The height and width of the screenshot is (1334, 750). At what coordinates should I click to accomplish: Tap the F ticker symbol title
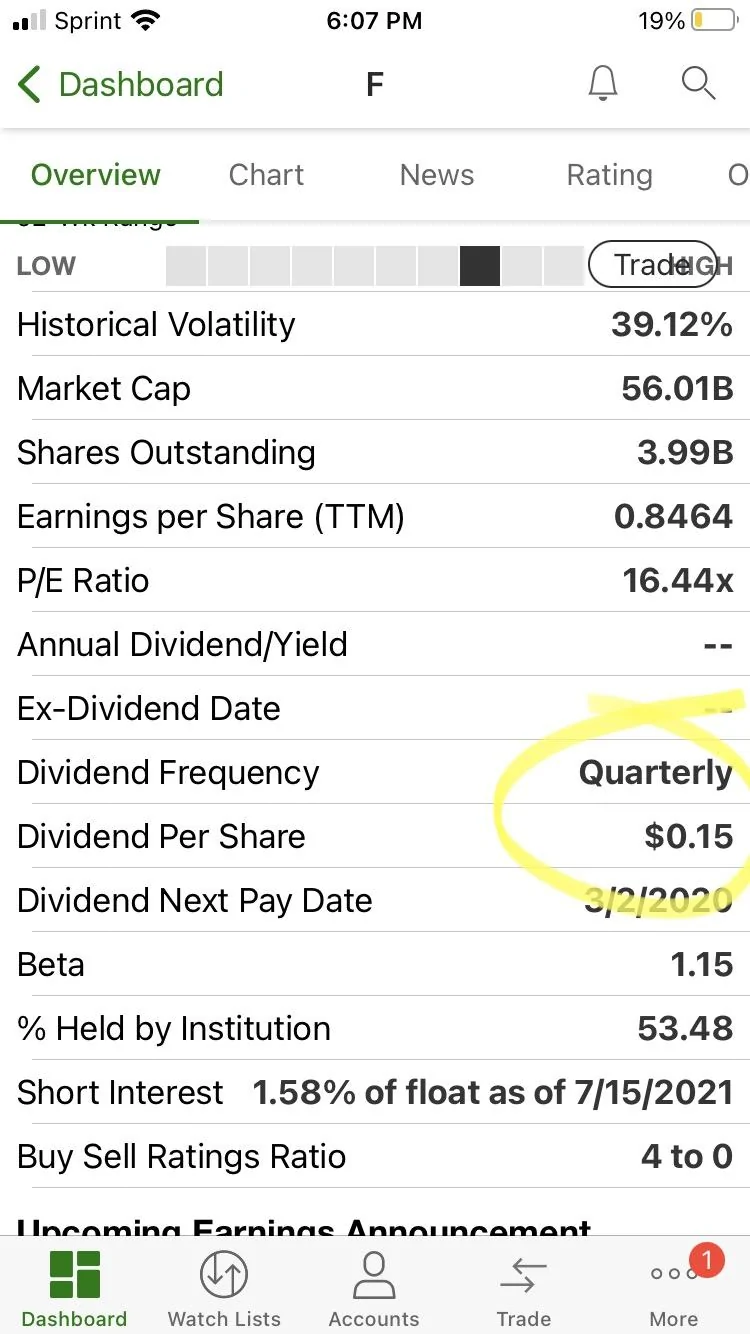point(375,85)
